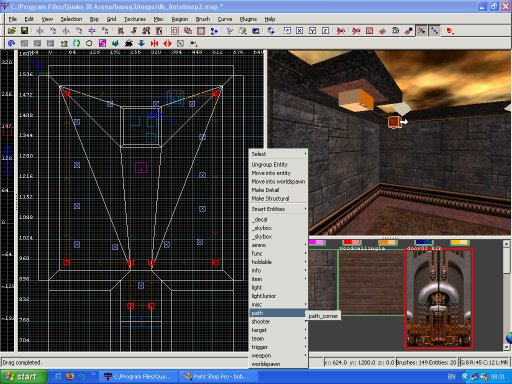
Task: Click the Make Hollow icon
Action: coord(201,31)
